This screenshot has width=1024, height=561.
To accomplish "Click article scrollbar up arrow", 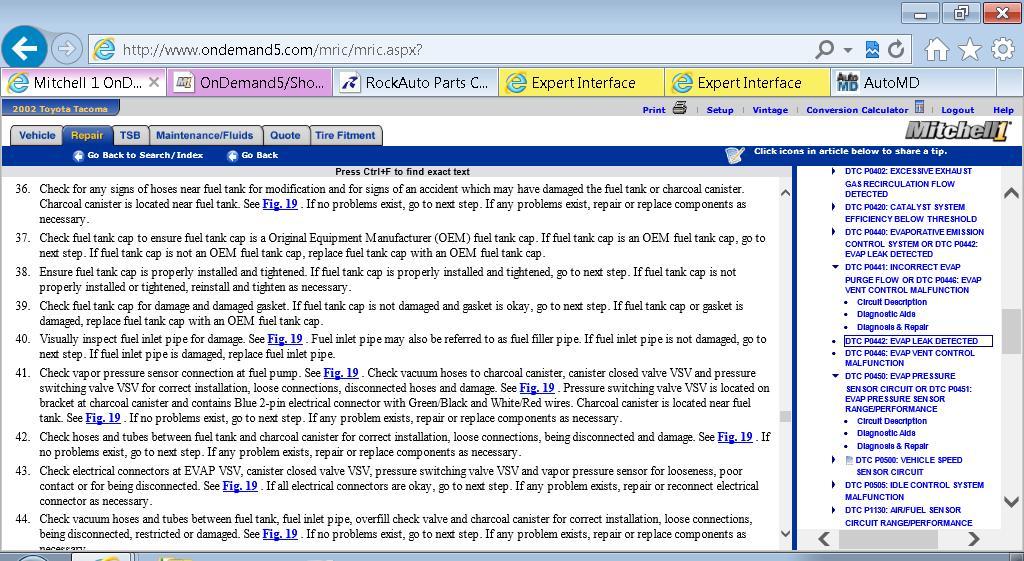I will point(786,193).
